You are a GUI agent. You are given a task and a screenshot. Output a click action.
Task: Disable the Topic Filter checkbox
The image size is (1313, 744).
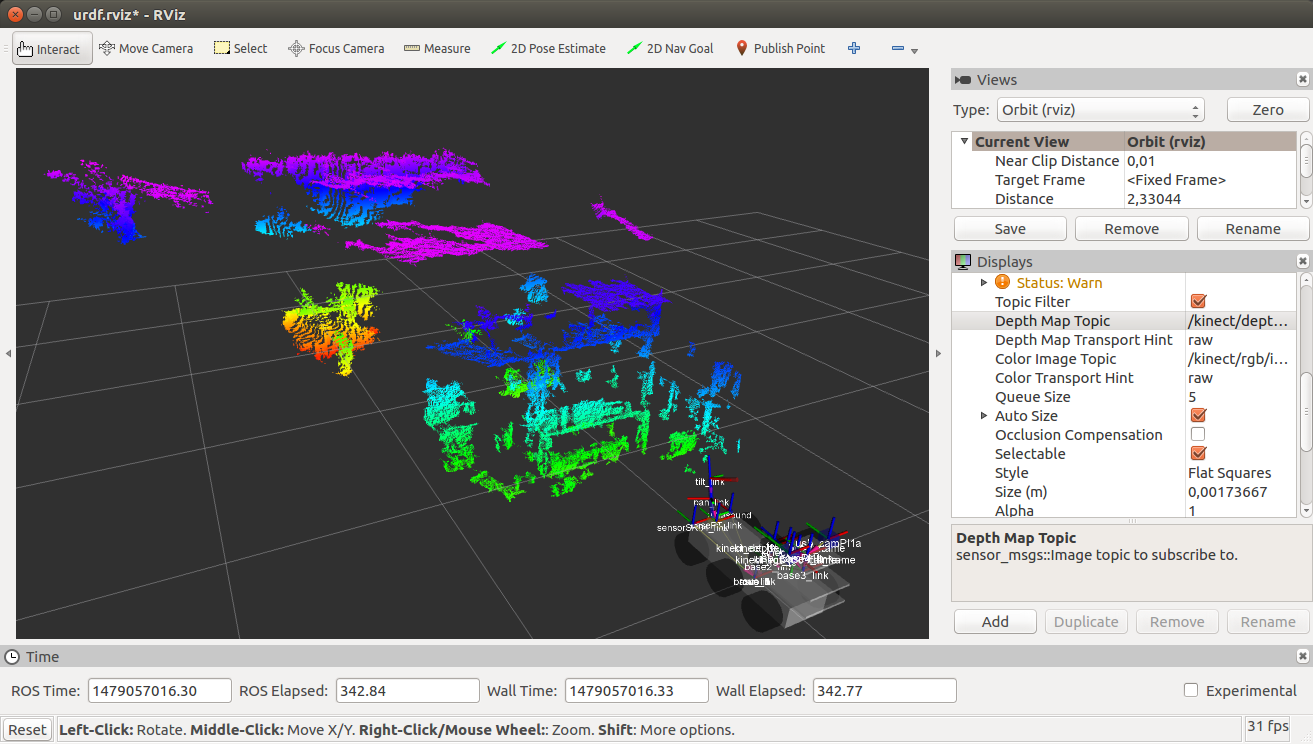coord(1198,302)
